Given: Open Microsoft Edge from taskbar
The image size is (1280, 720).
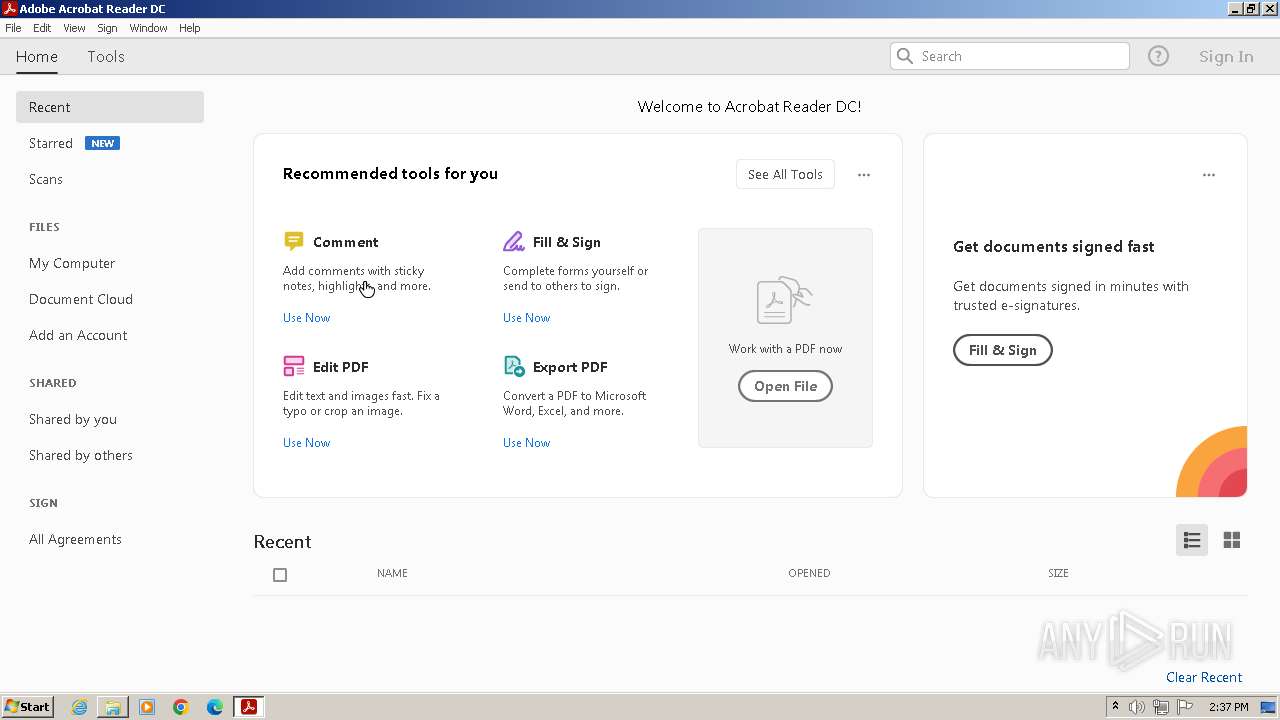Looking at the screenshot, I should tap(215, 707).
